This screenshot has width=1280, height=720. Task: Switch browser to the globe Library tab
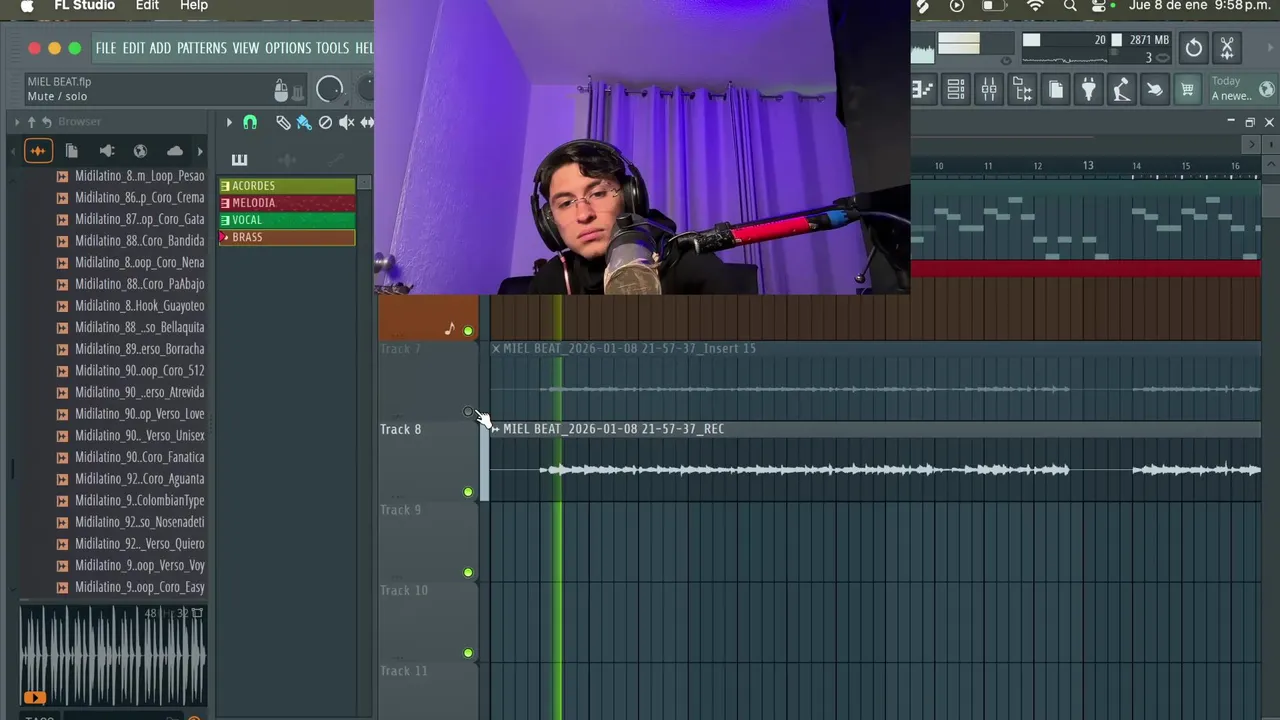(x=140, y=151)
